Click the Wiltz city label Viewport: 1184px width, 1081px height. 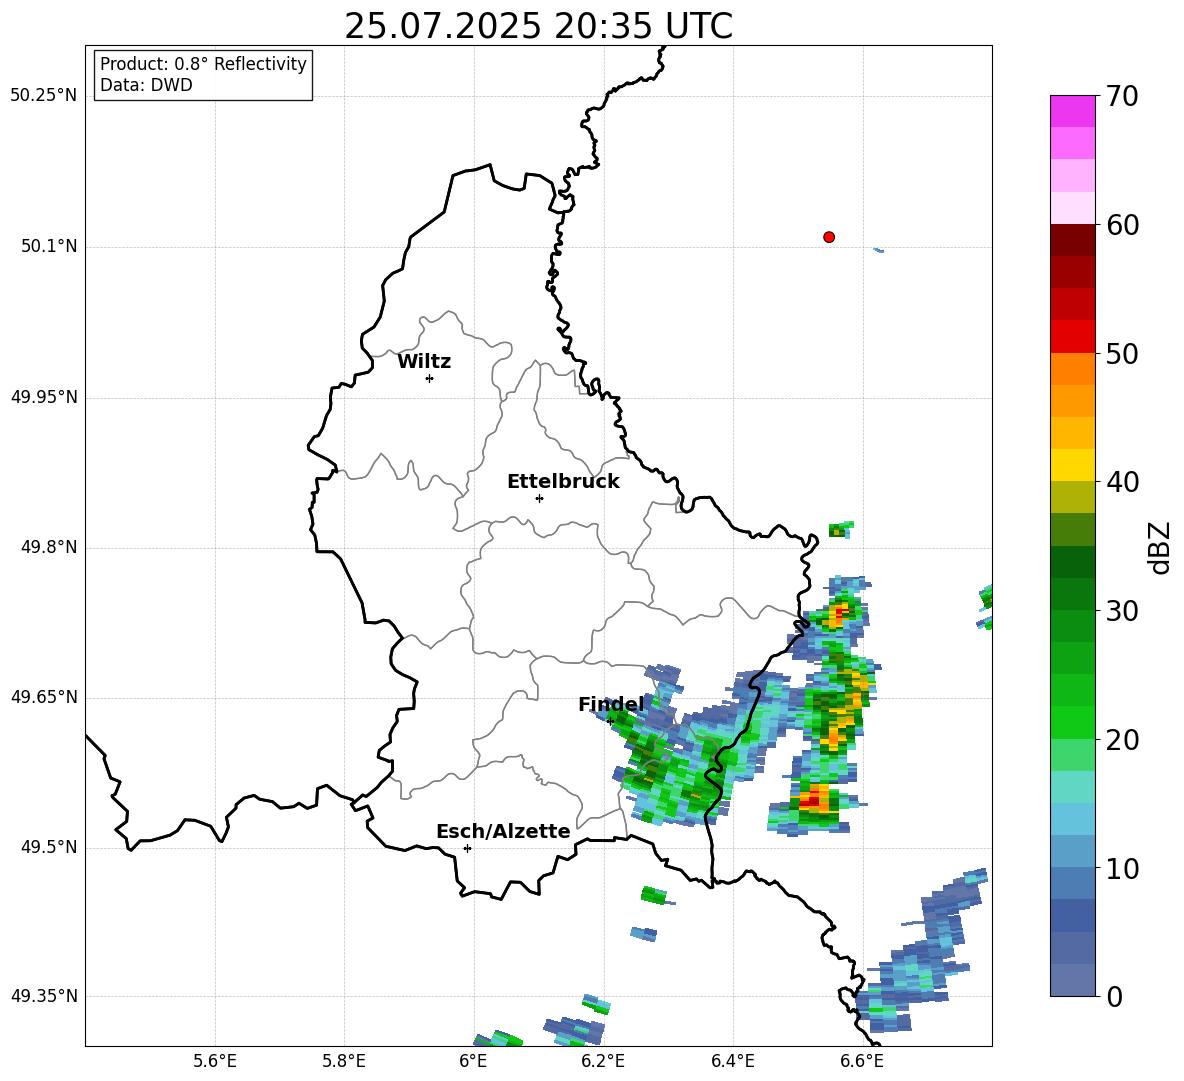[424, 362]
